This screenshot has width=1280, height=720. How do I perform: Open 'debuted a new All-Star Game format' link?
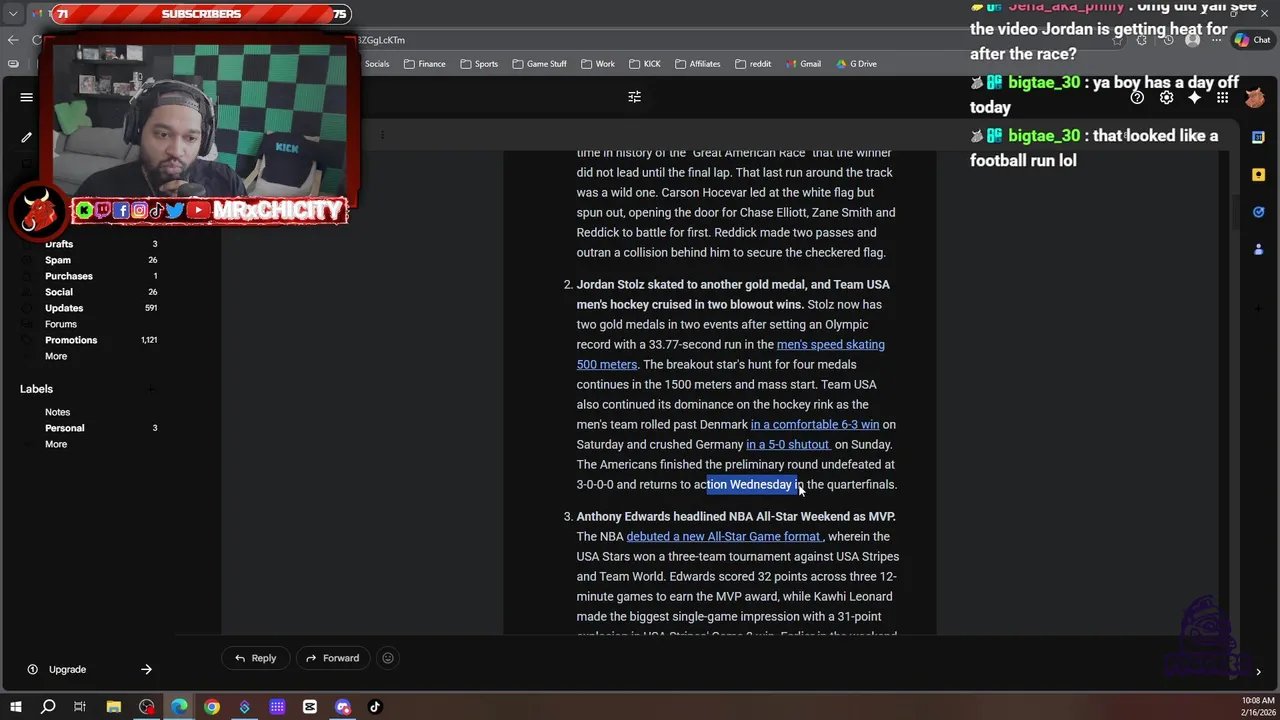[x=722, y=537]
